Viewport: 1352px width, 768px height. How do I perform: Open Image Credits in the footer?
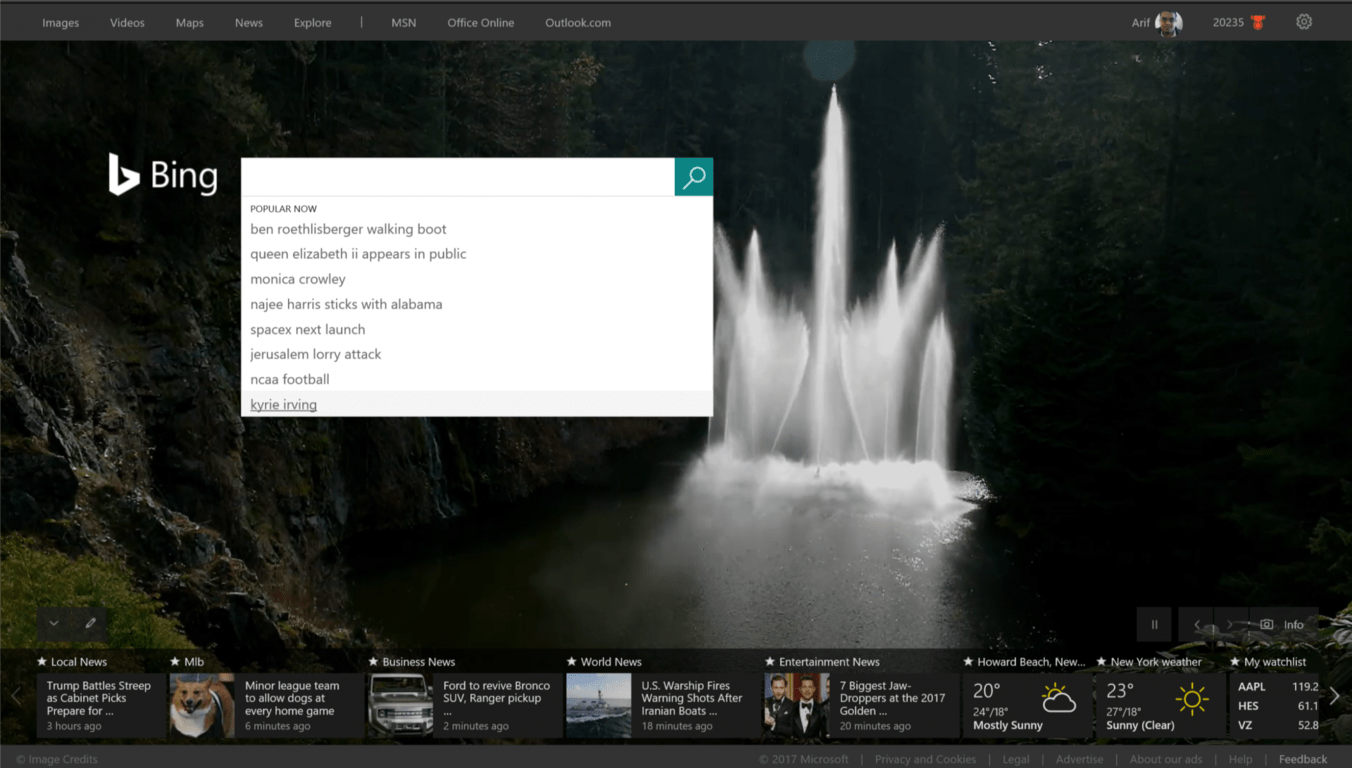point(57,759)
